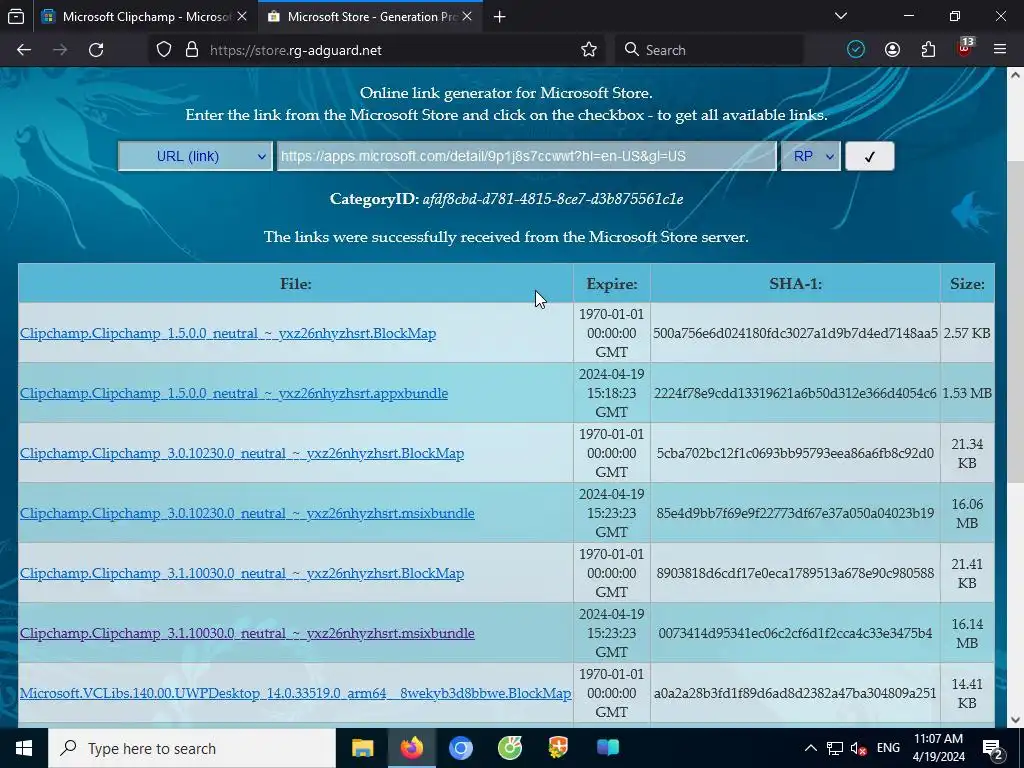Select SHA-1 hash starting with 500a756e
The width and height of the screenshot is (1024, 768).
(x=795, y=333)
